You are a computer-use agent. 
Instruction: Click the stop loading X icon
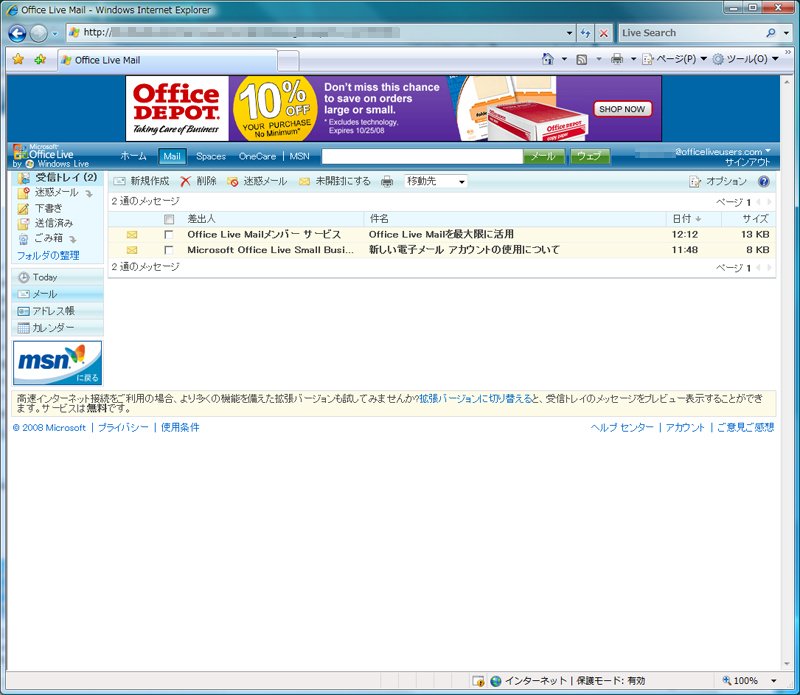604,33
